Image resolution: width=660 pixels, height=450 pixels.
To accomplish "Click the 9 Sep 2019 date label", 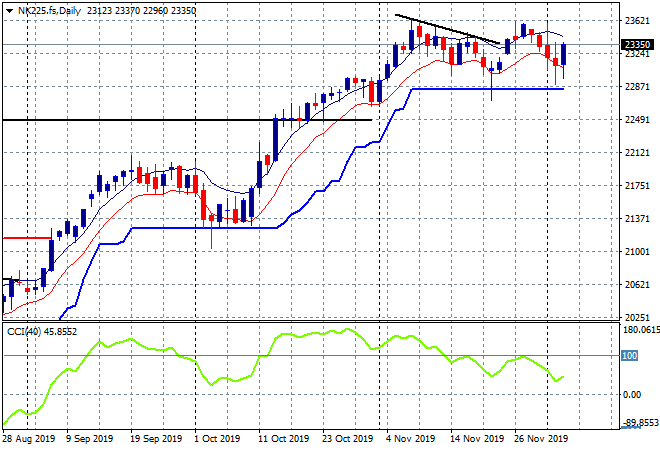I will (x=89, y=439).
